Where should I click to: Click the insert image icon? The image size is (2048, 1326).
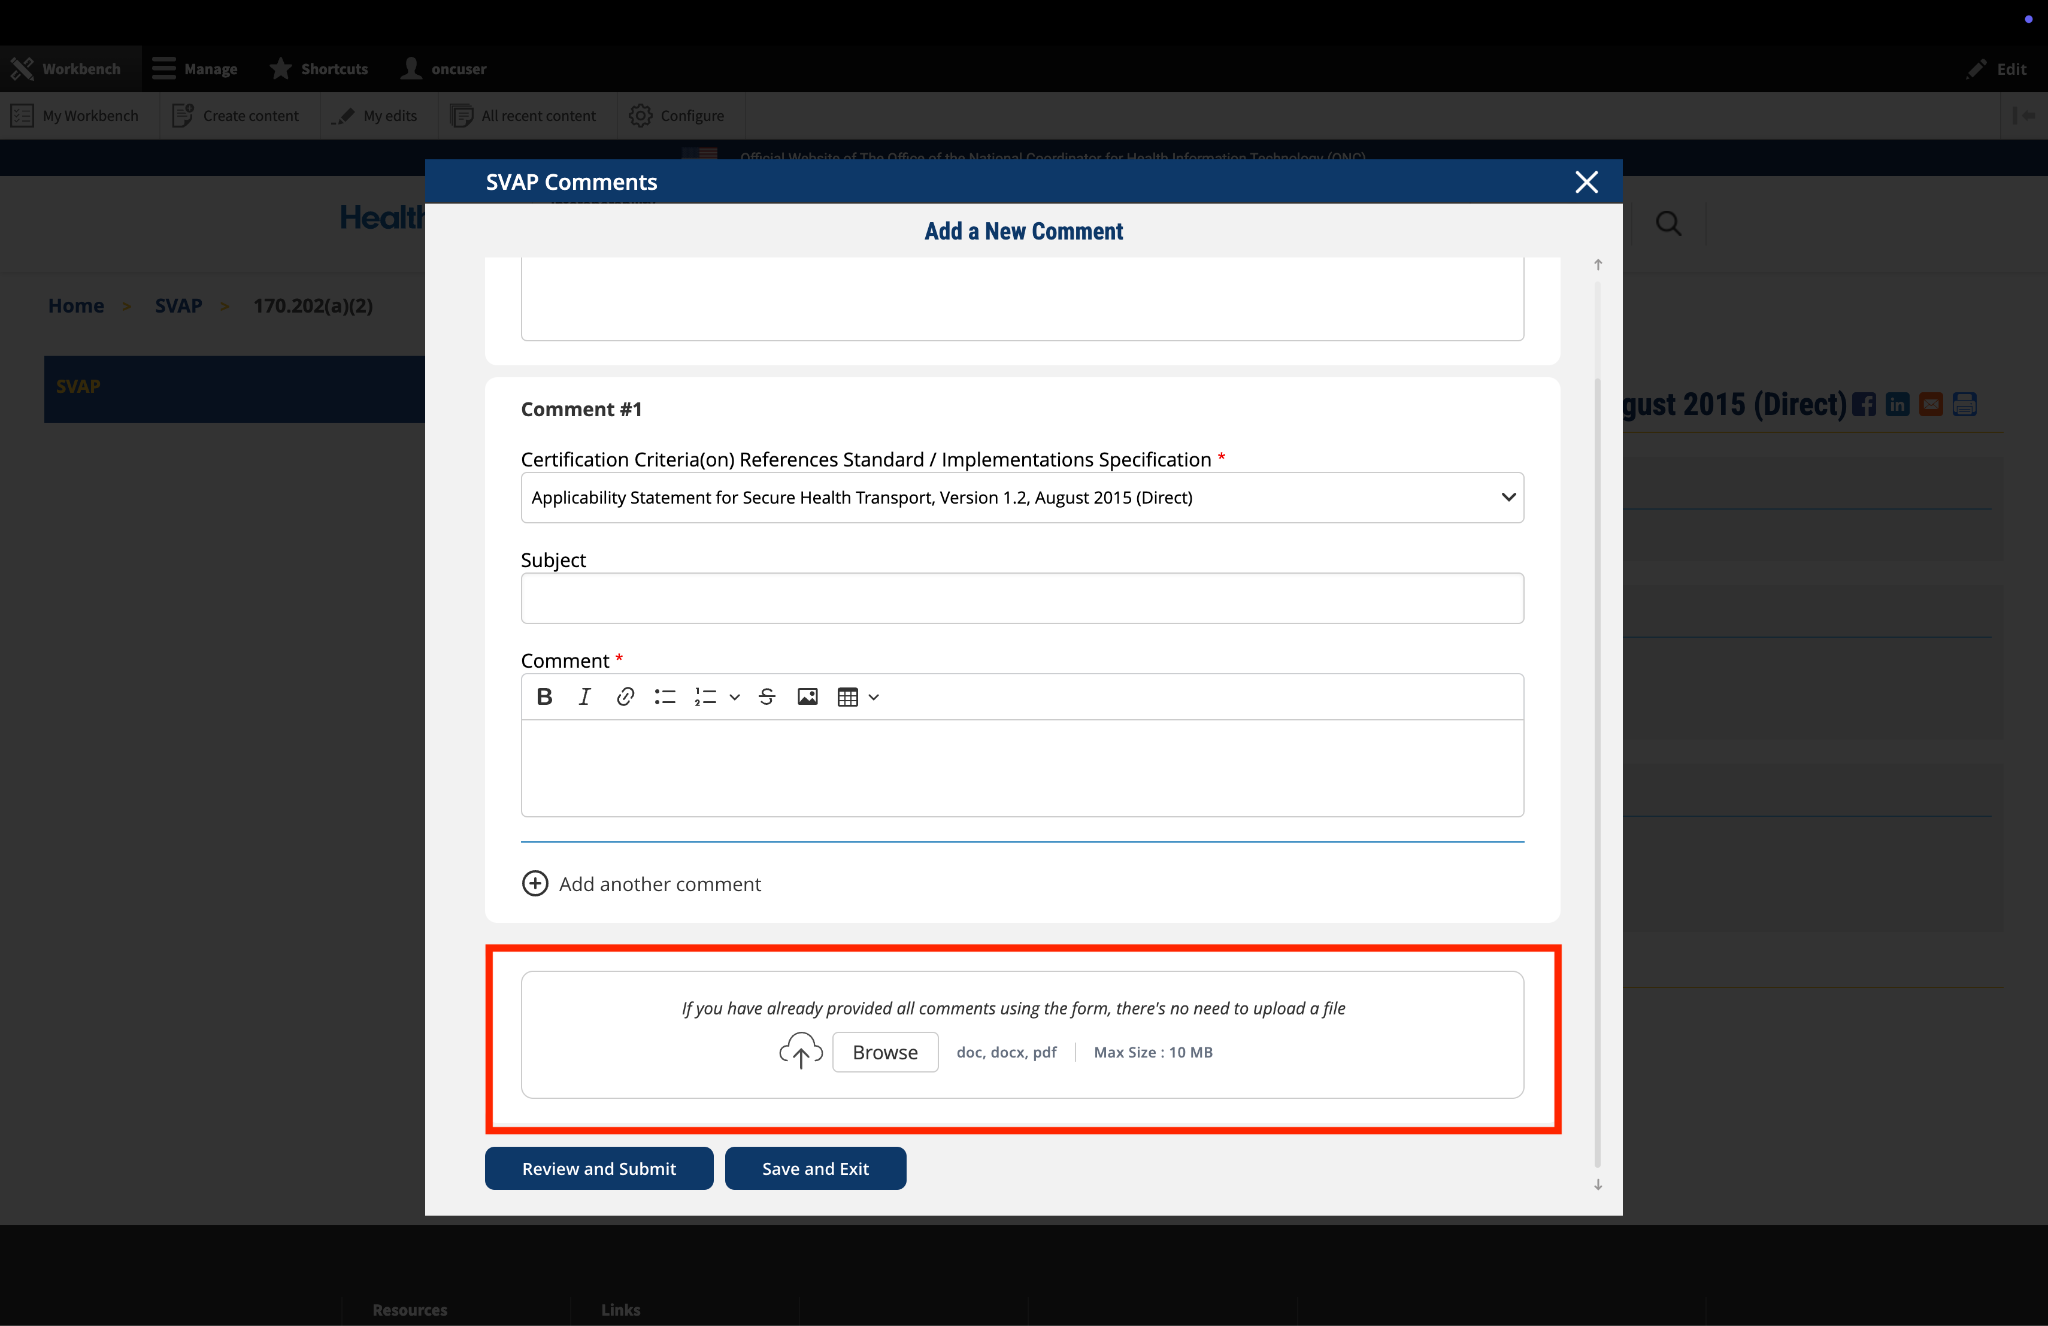(x=807, y=697)
